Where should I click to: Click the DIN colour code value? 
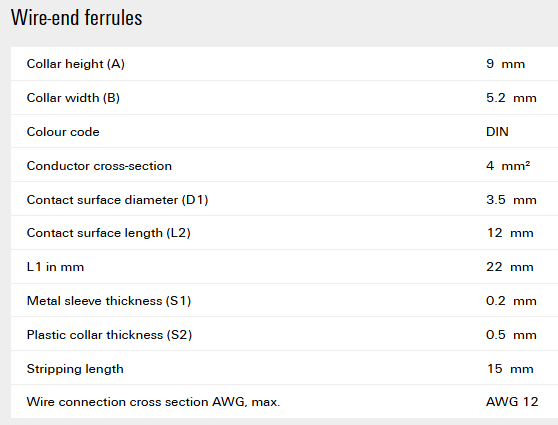coord(497,132)
